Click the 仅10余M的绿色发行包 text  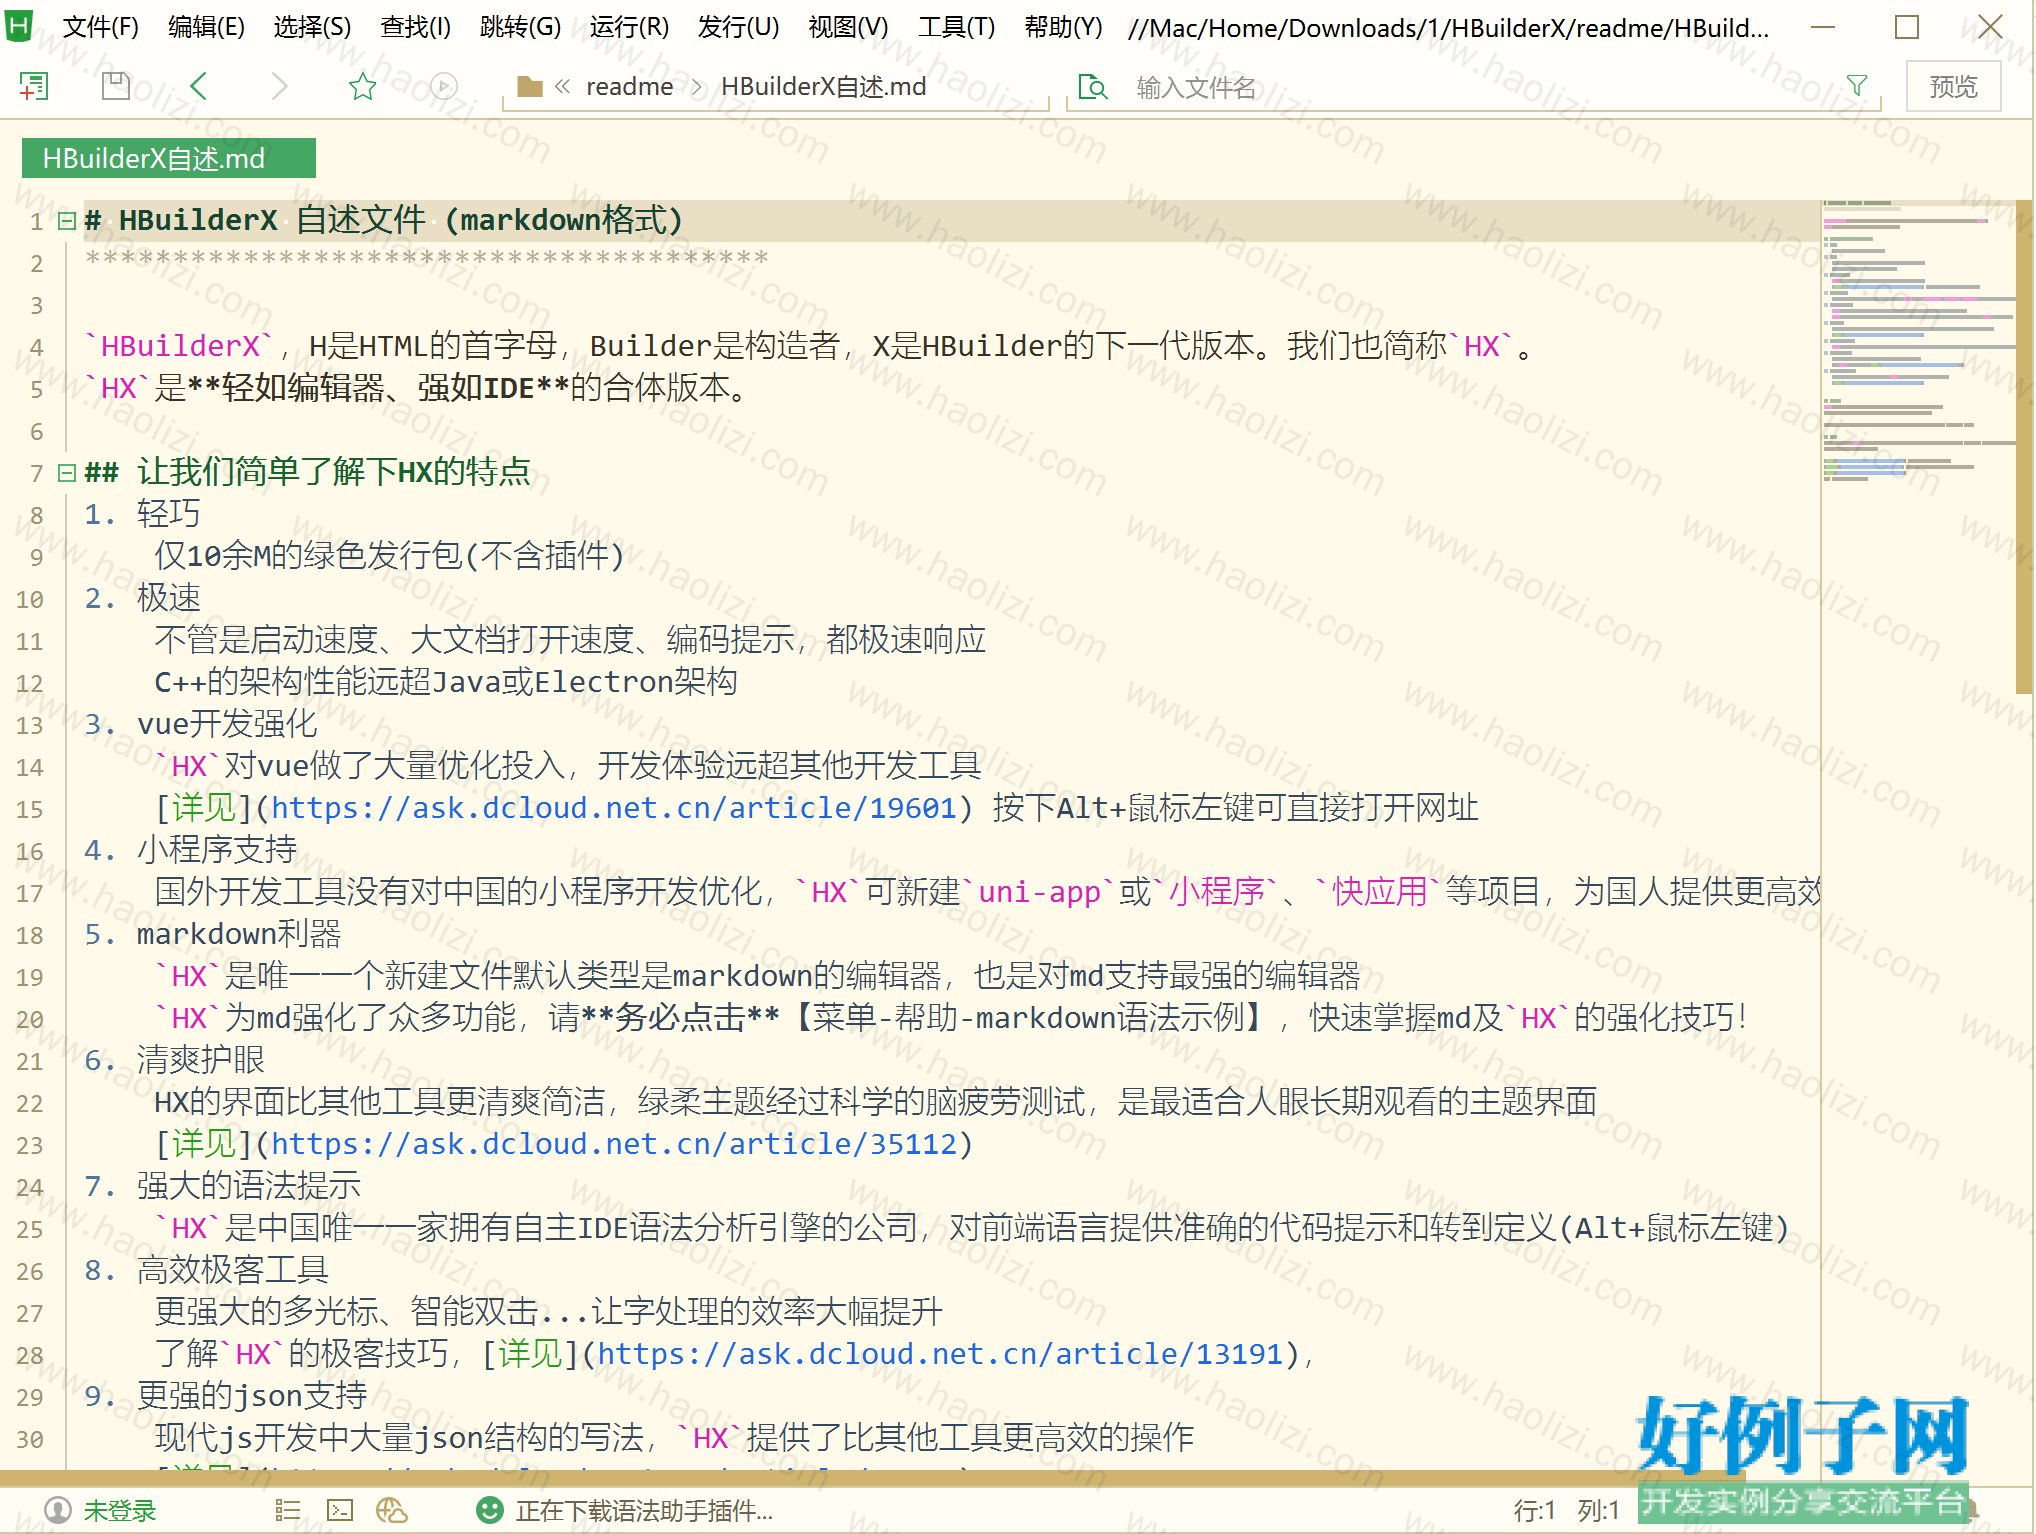pos(308,556)
